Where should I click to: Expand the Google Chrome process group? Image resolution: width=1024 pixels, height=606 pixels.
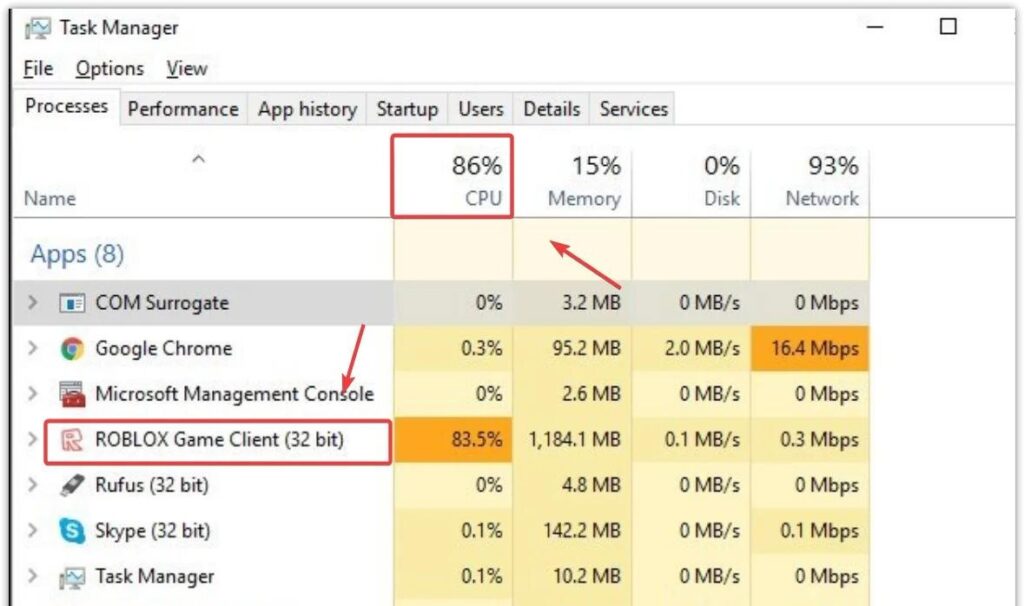coord(33,349)
